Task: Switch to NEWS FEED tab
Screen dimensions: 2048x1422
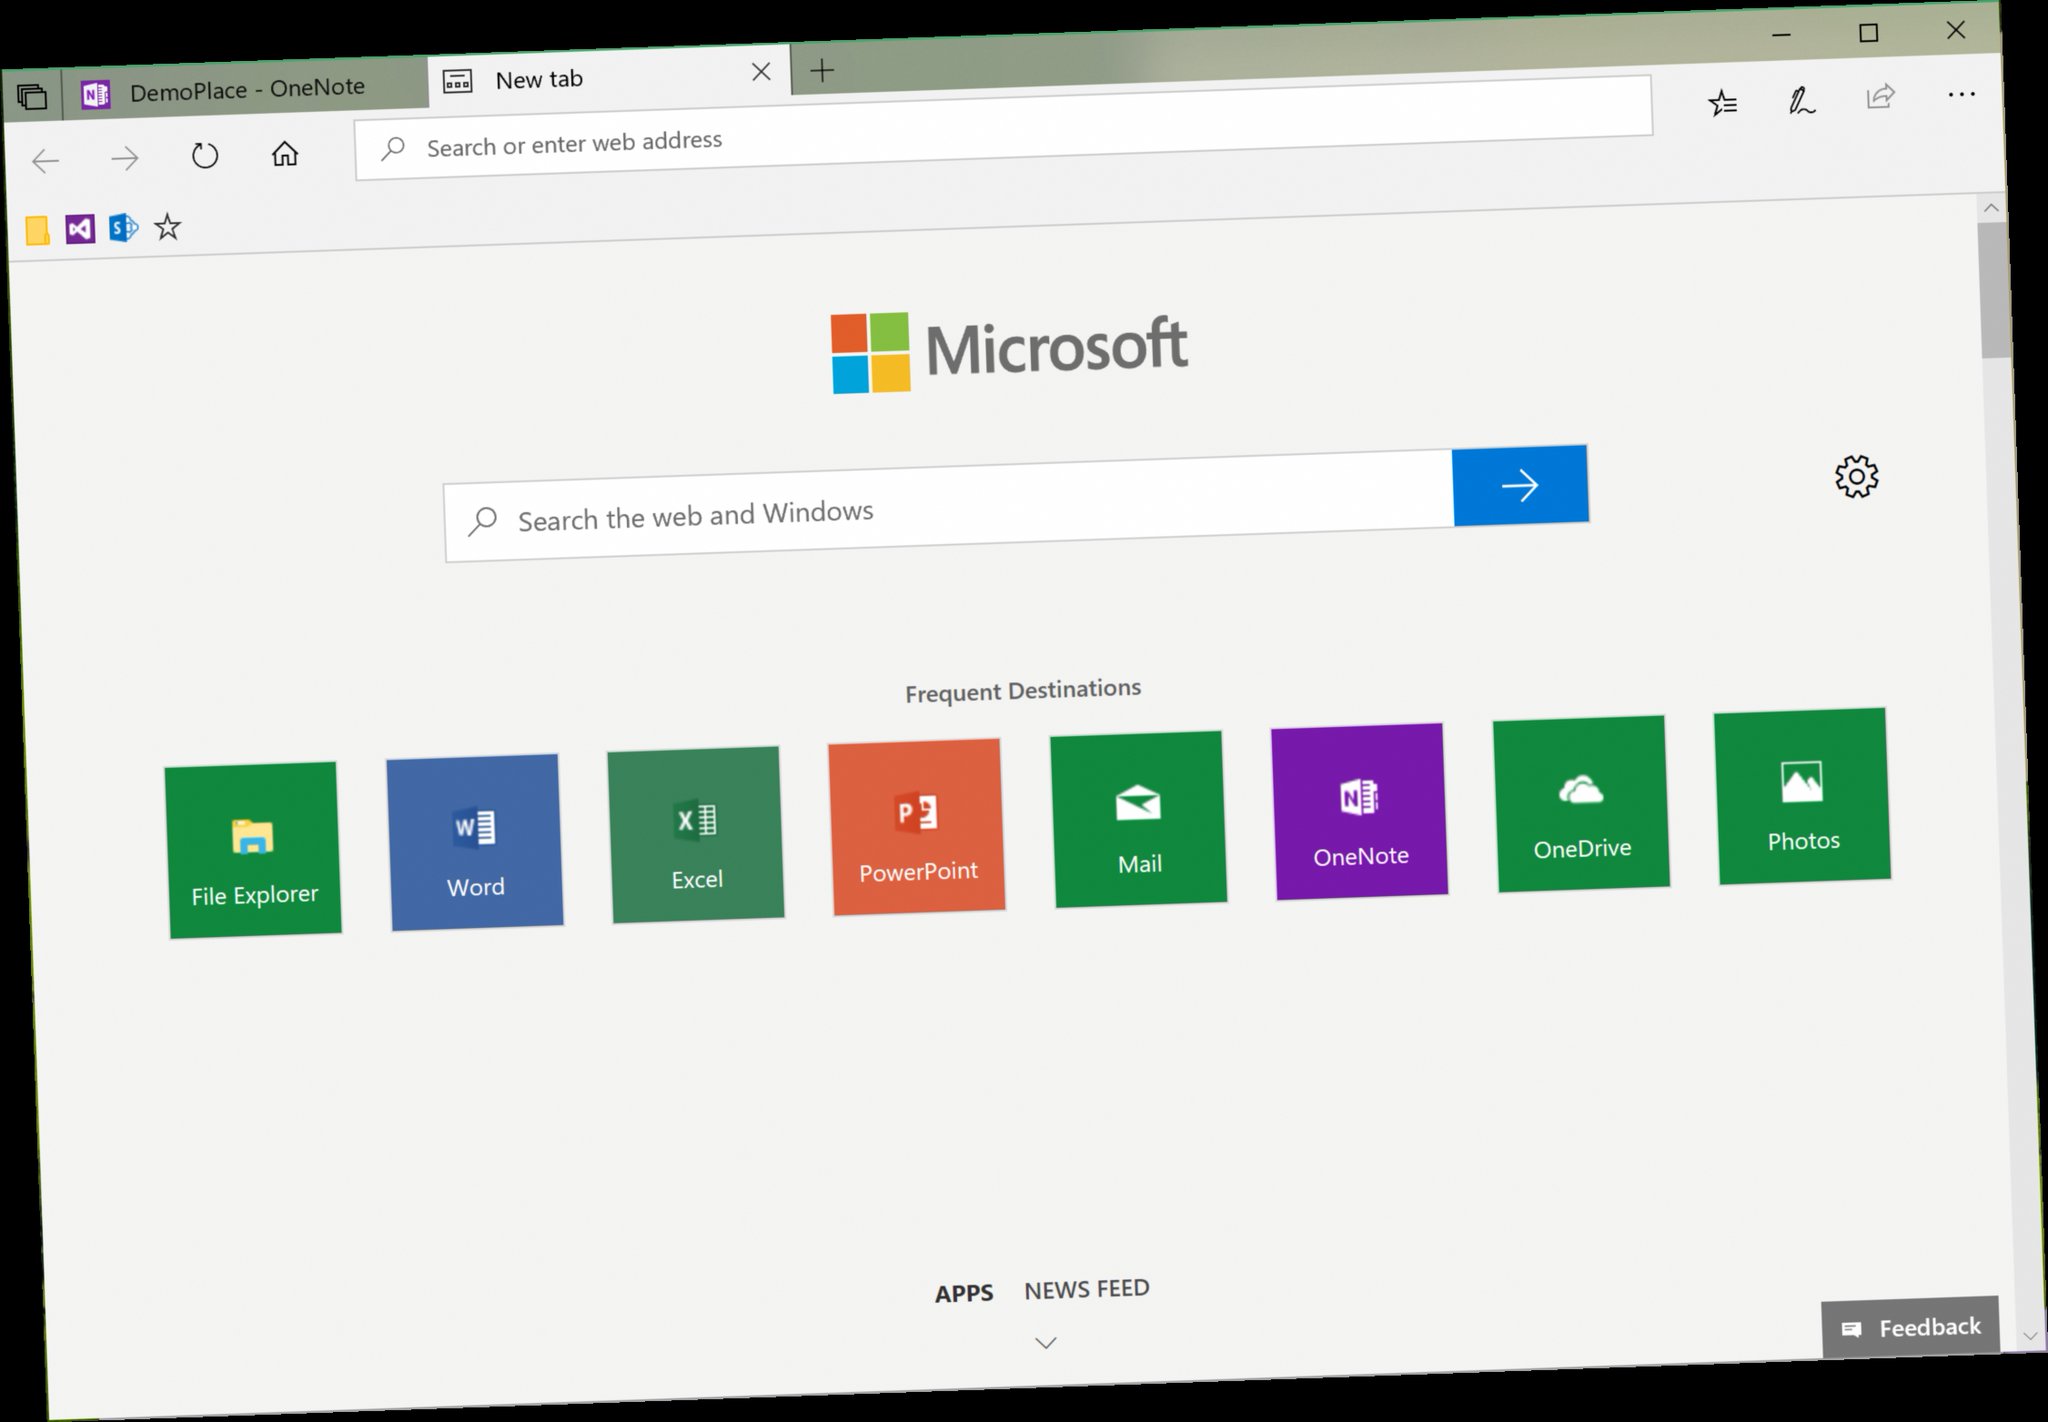Action: pyautogui.click(x=1086, y=1289)
